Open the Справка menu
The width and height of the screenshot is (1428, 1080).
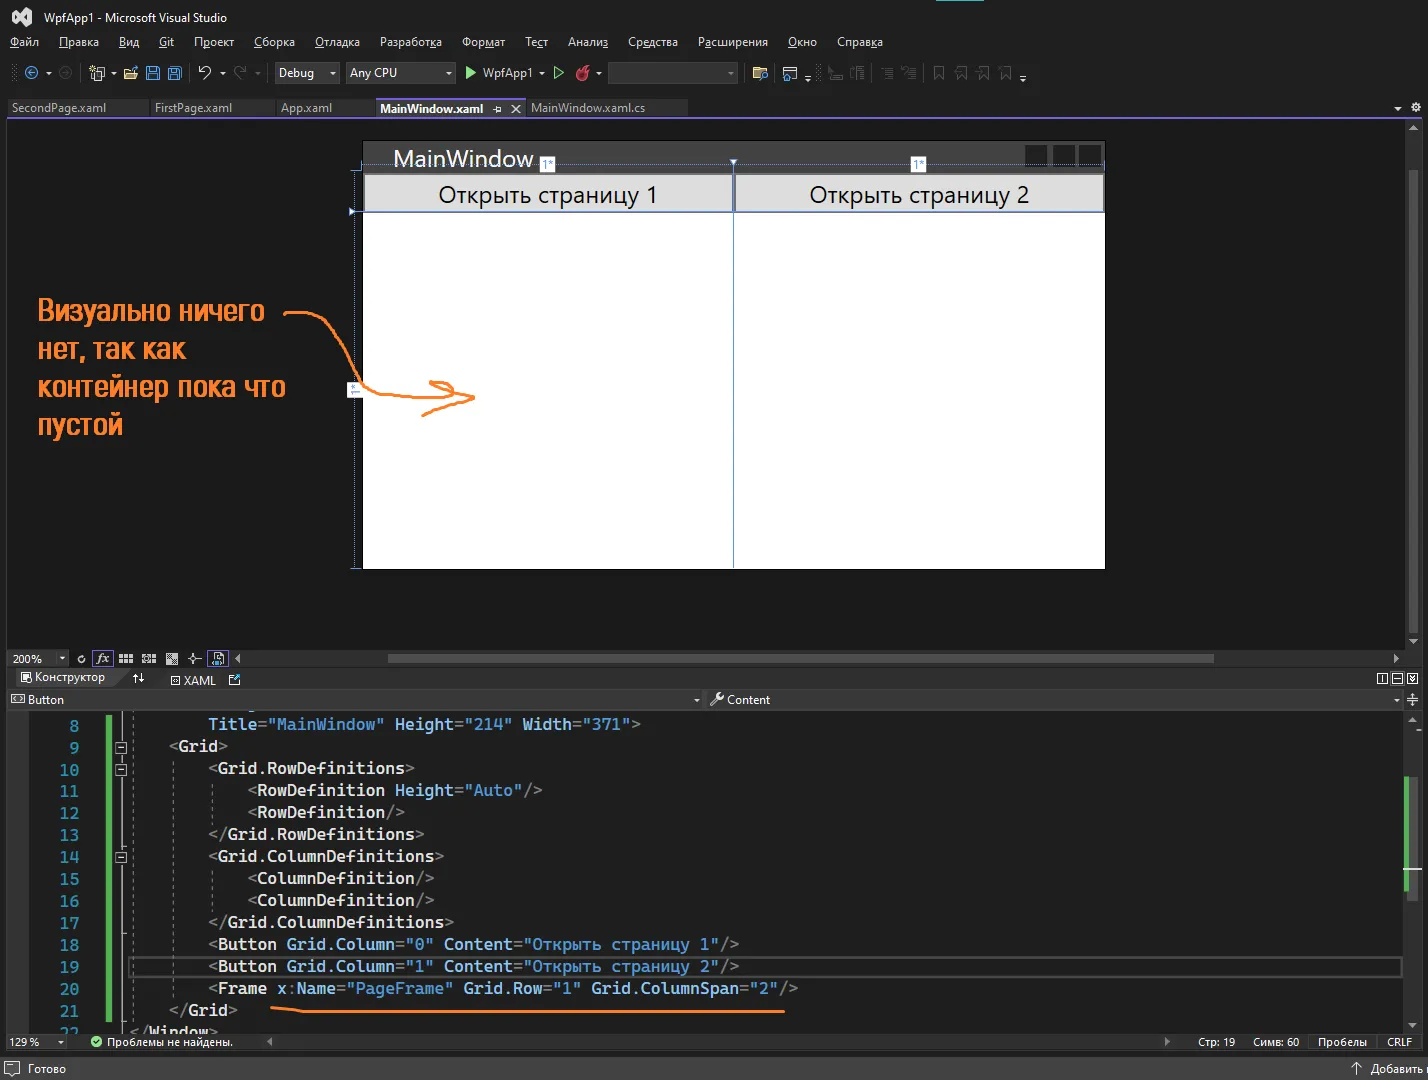coord(860,42)
